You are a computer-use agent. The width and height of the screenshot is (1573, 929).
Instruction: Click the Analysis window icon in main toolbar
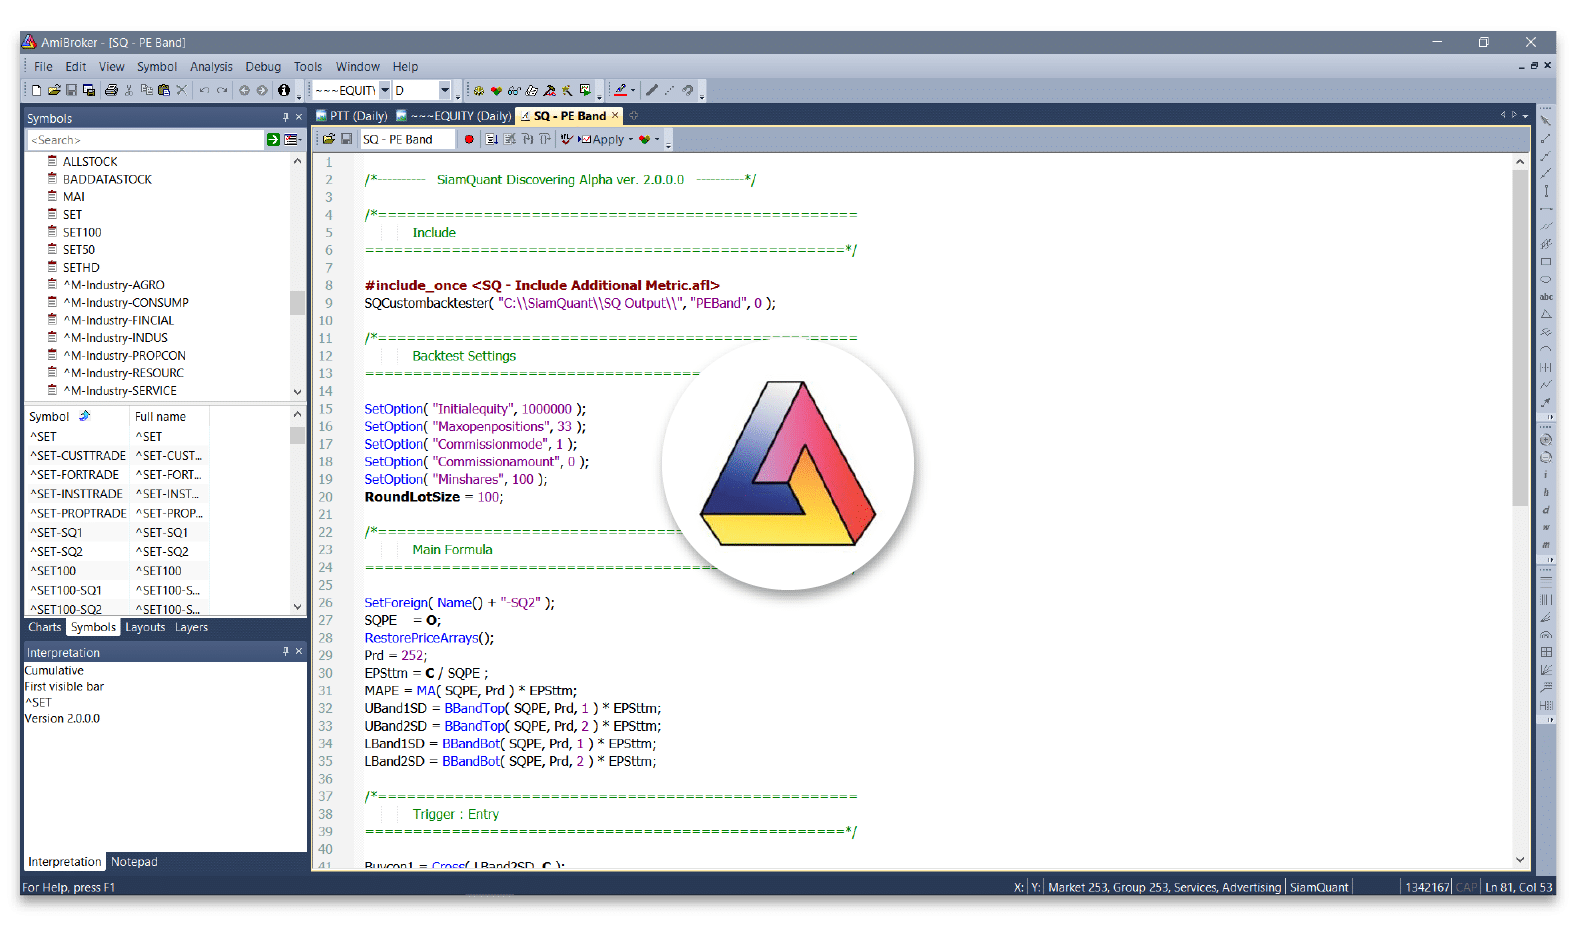tap(585, 90)
